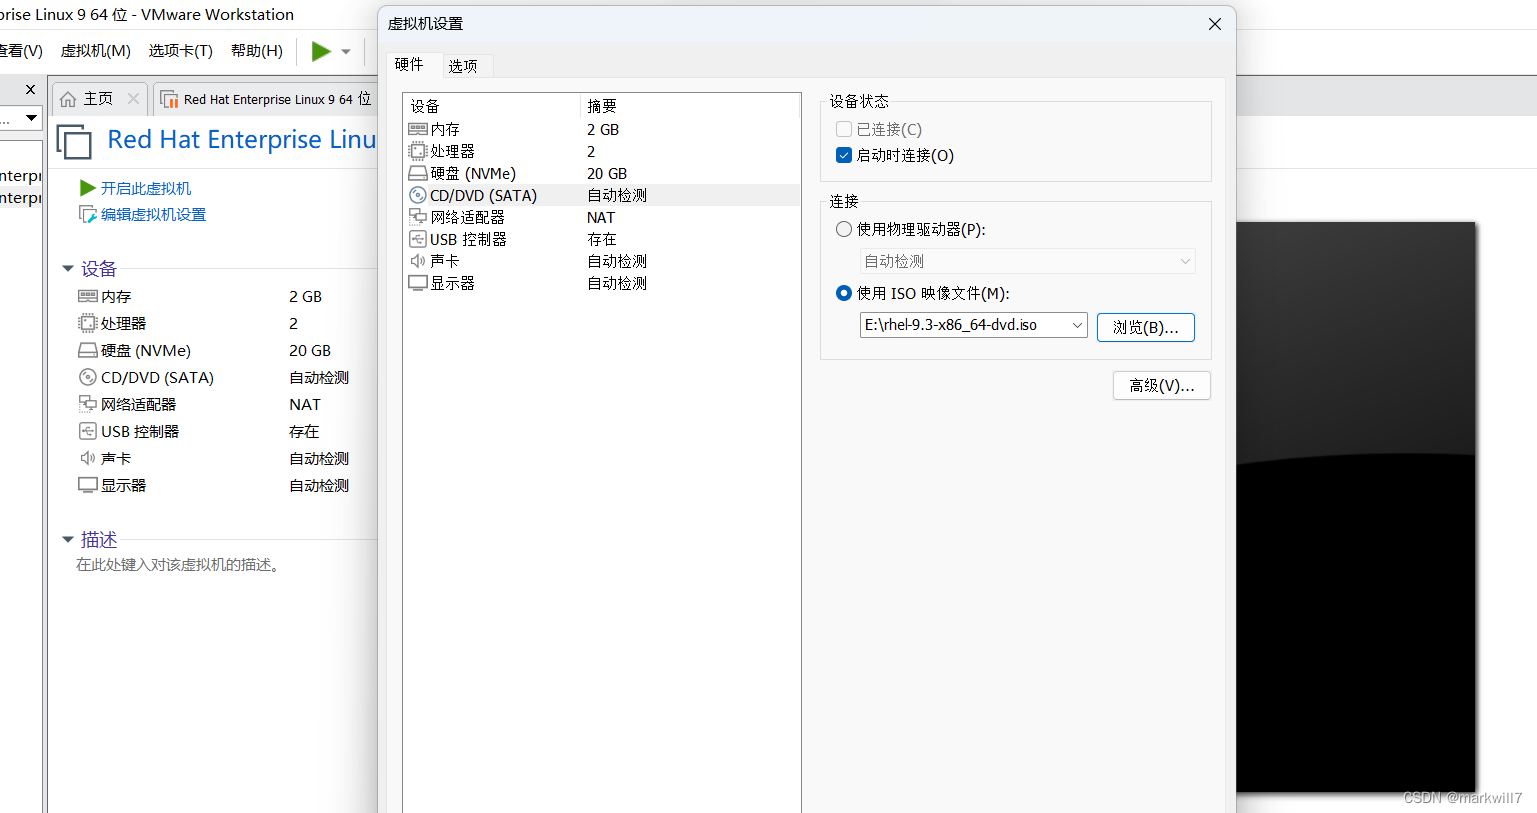Open dropdown arrow beside power-on button
This screenshot has height=813, width=1537.
pos(346,51)
